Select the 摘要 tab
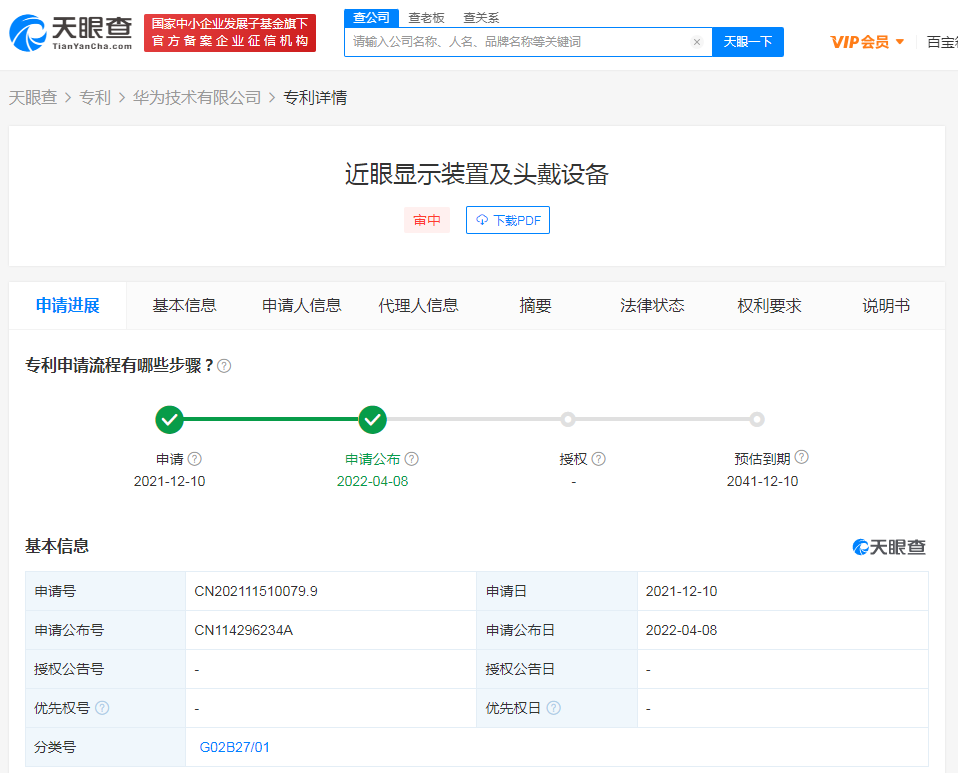This screenshot has height=773, width=958. pos(535,306)
